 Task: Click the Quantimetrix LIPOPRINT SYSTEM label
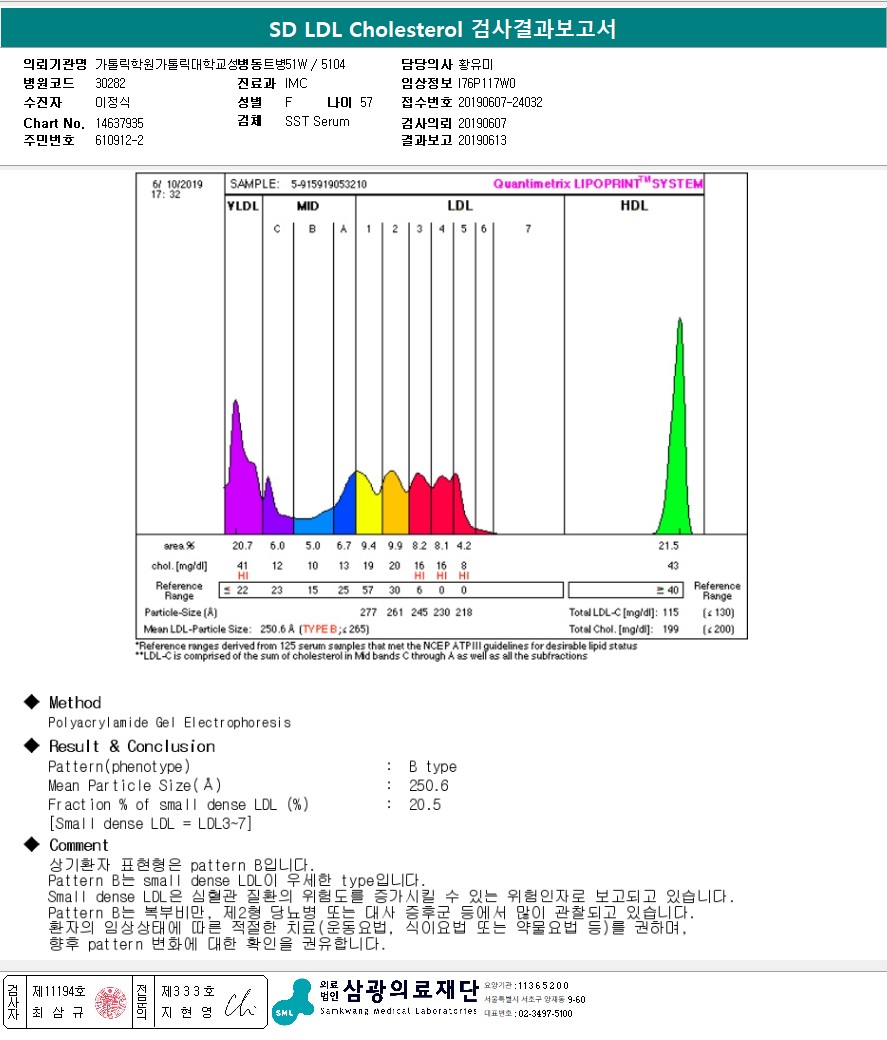coord(598,184)
